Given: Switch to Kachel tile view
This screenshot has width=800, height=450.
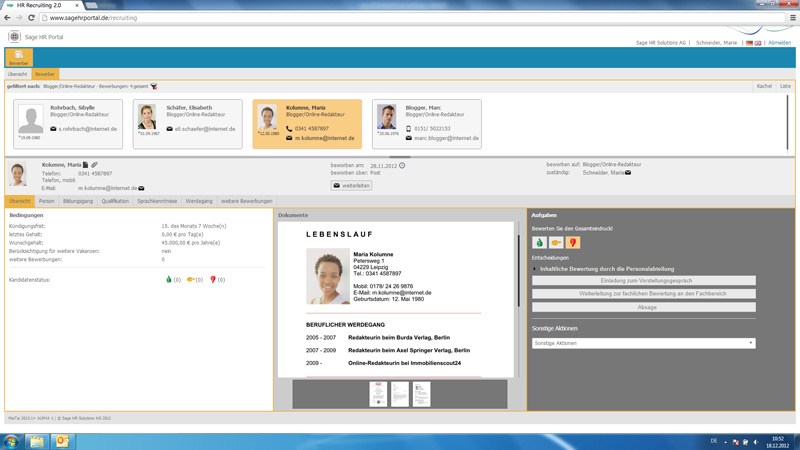Looking at the screenshot, I should click(x=763, y=87).
